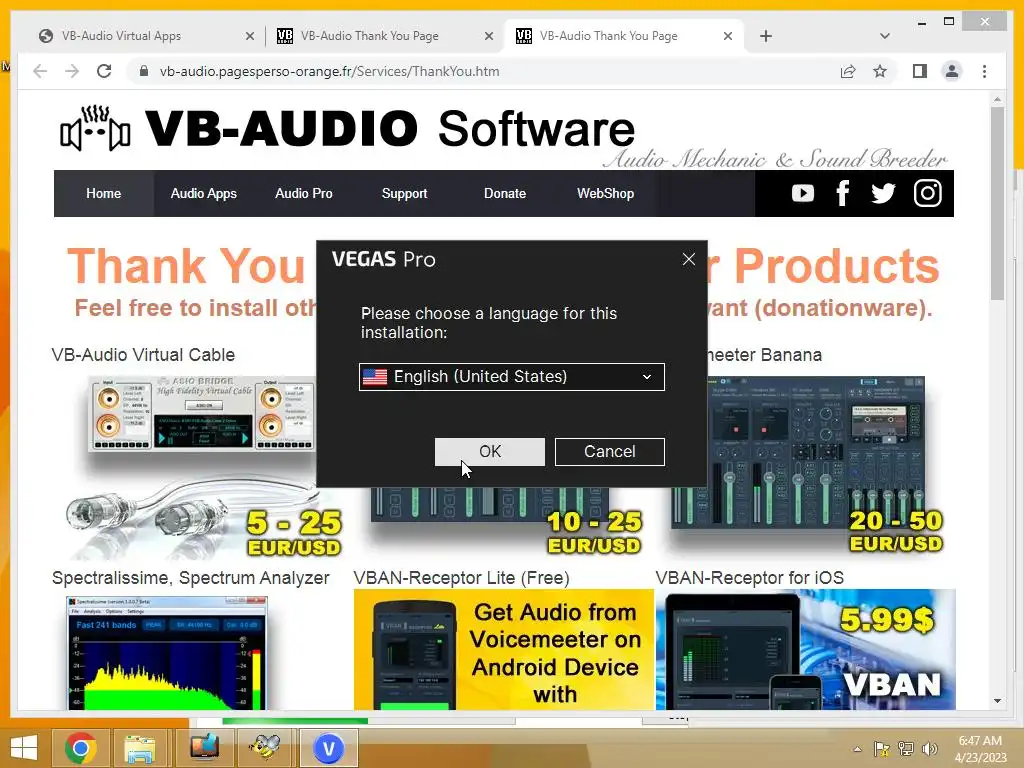
Task: Open the Facebook icon in site header
Action: (x=842, y=193)
